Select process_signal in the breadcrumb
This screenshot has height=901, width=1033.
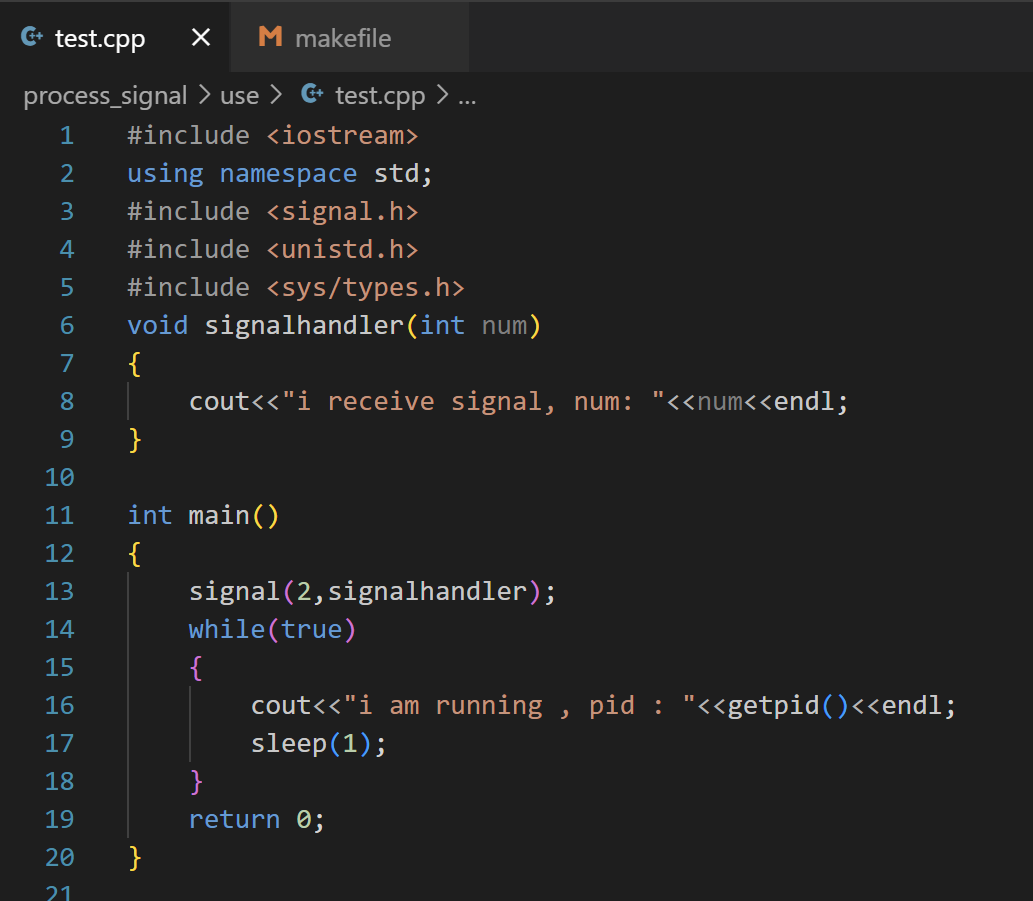point(105,96)
